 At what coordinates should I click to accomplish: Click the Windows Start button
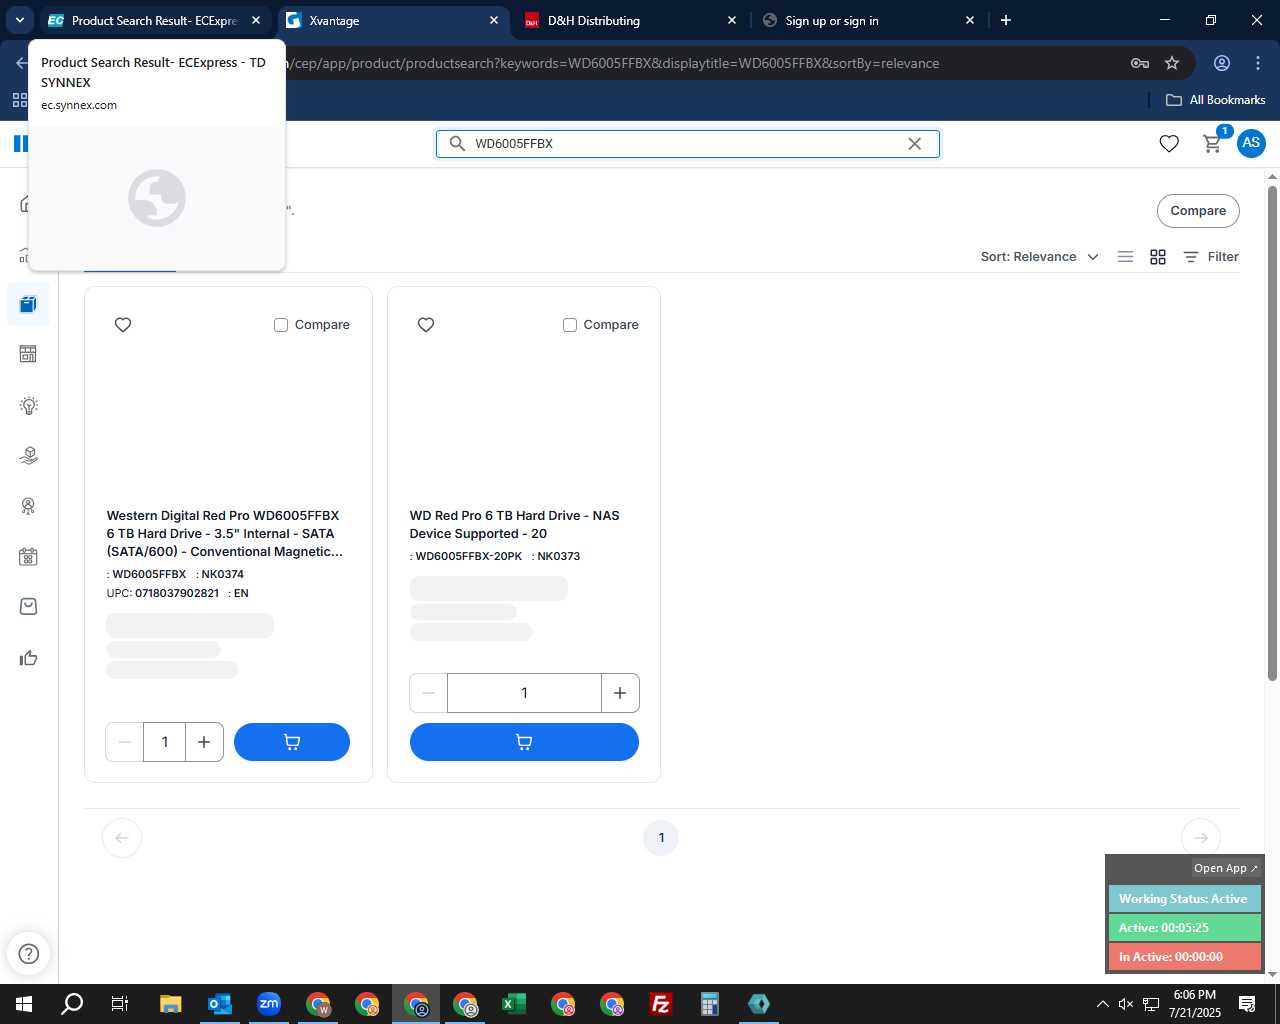[x=24, y=1004]
